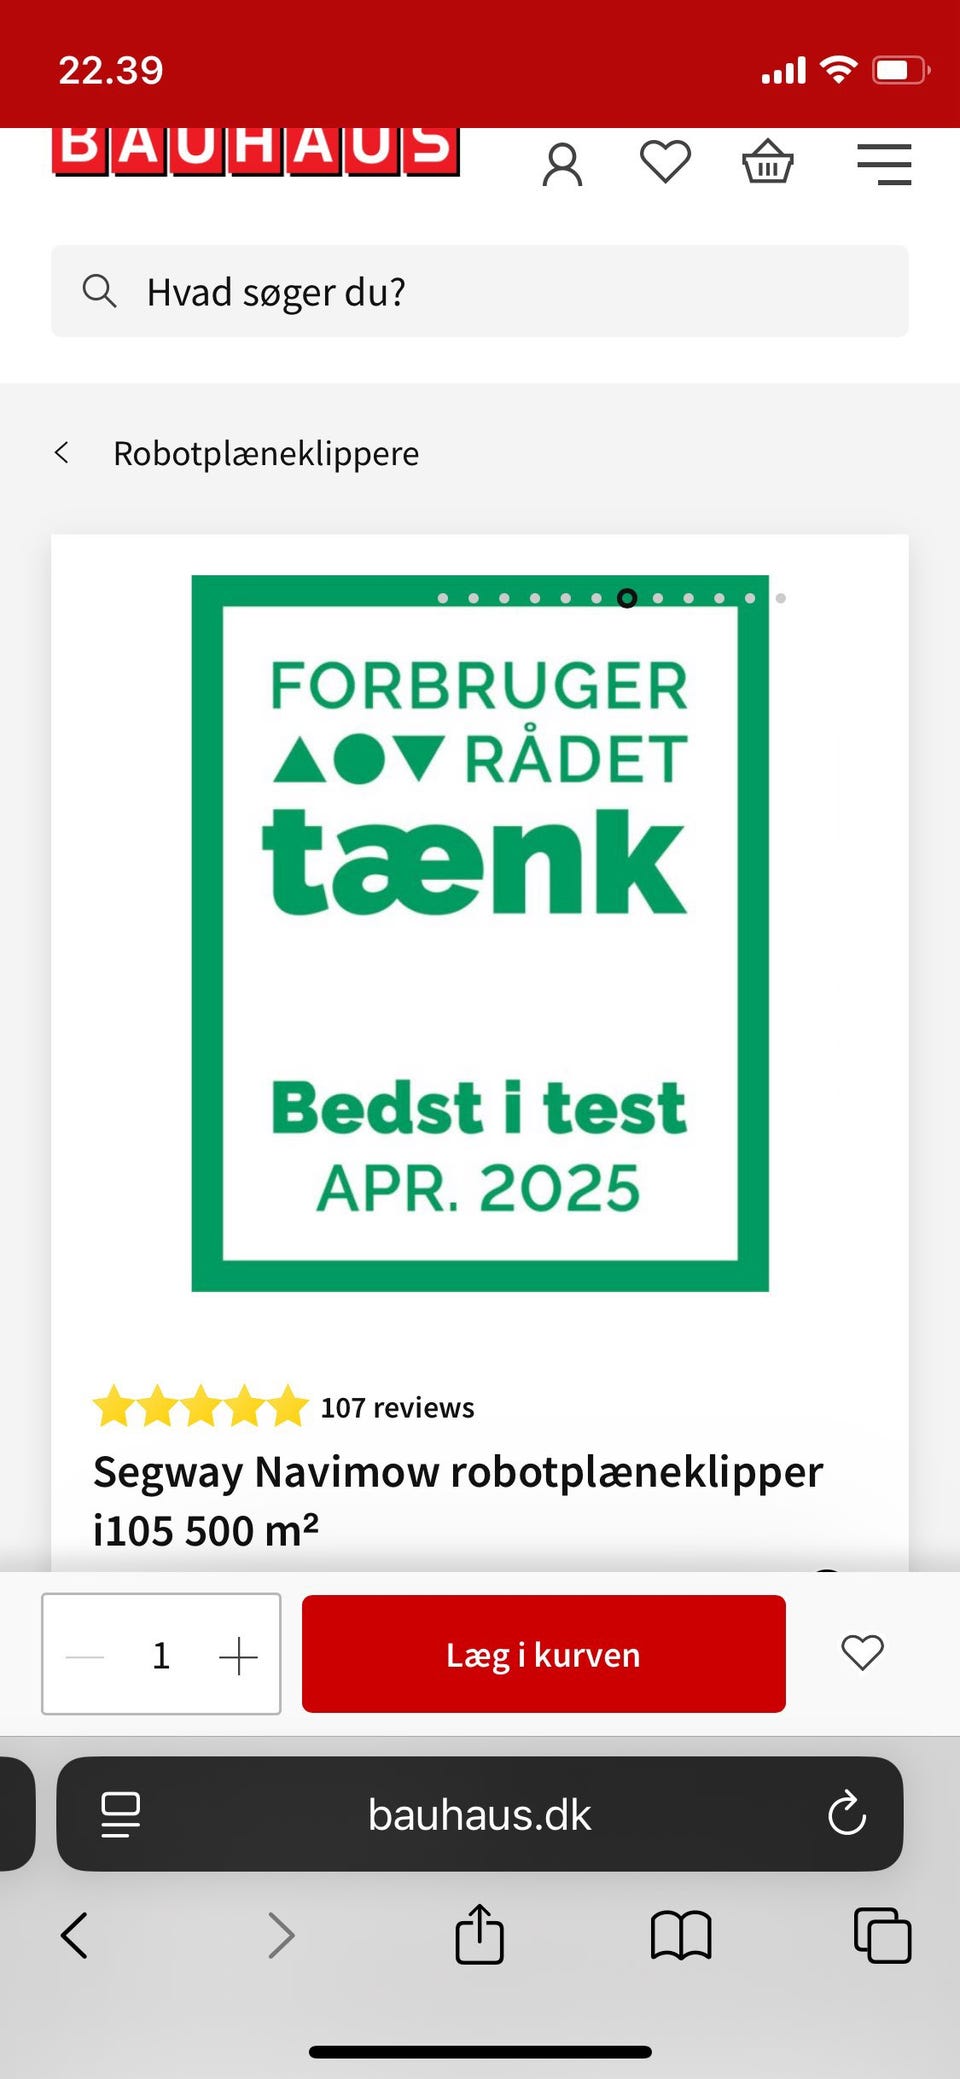960x2079 pixels.
Task: Open the wishlist heart in header
Action: [x=665, y=162]
